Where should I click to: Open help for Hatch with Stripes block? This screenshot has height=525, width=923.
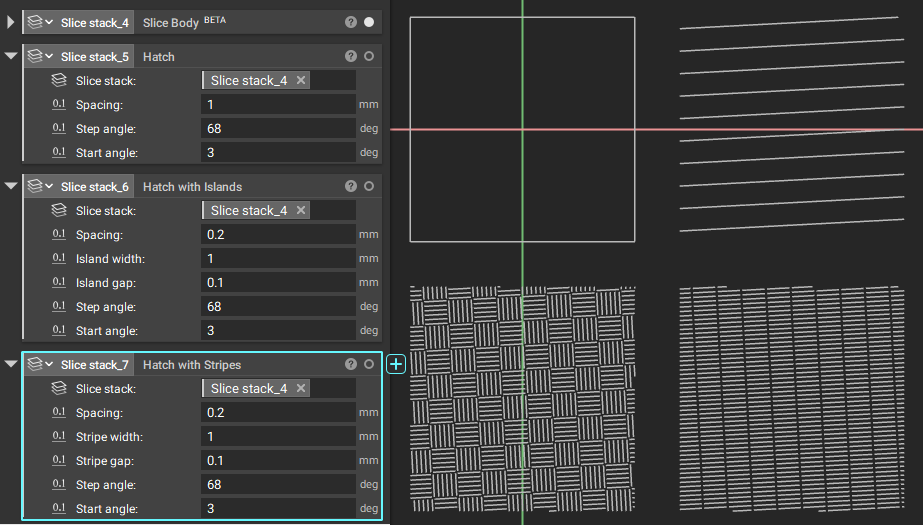(x=351, y=364)
